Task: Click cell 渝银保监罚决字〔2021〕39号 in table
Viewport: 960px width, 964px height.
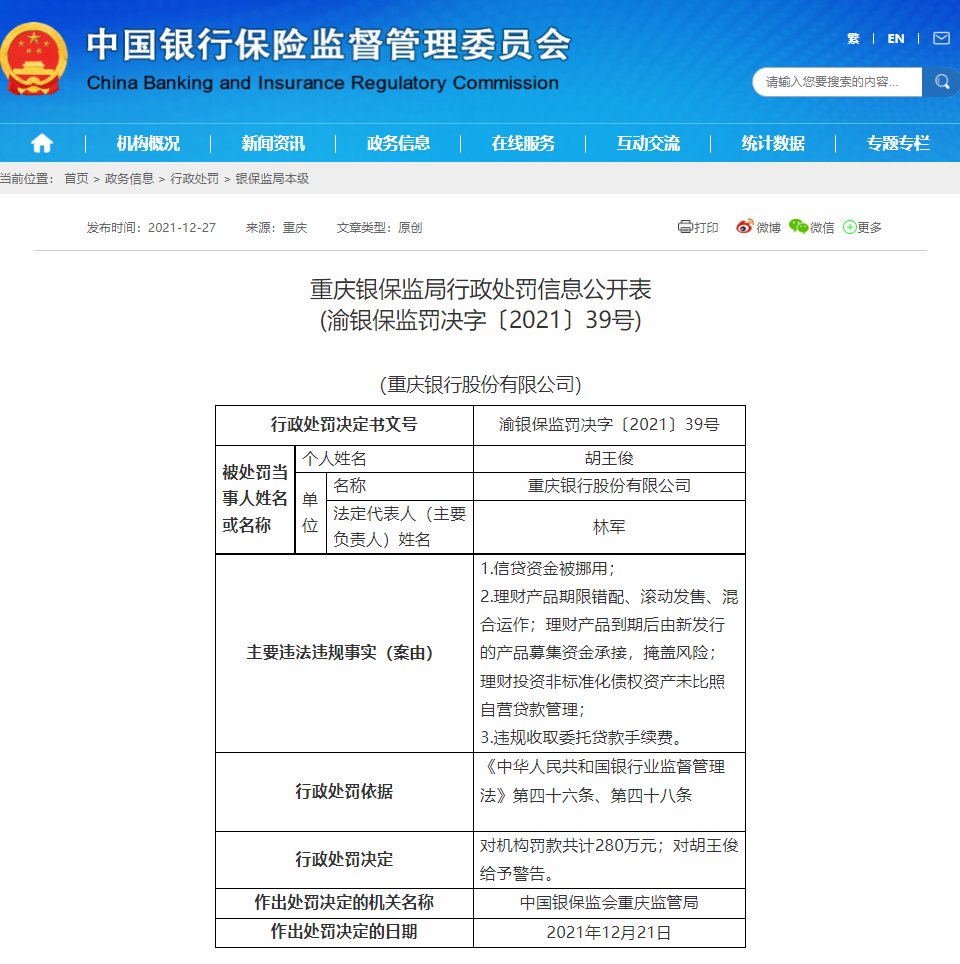Action: pyautogui.click(x=609, y=424)
